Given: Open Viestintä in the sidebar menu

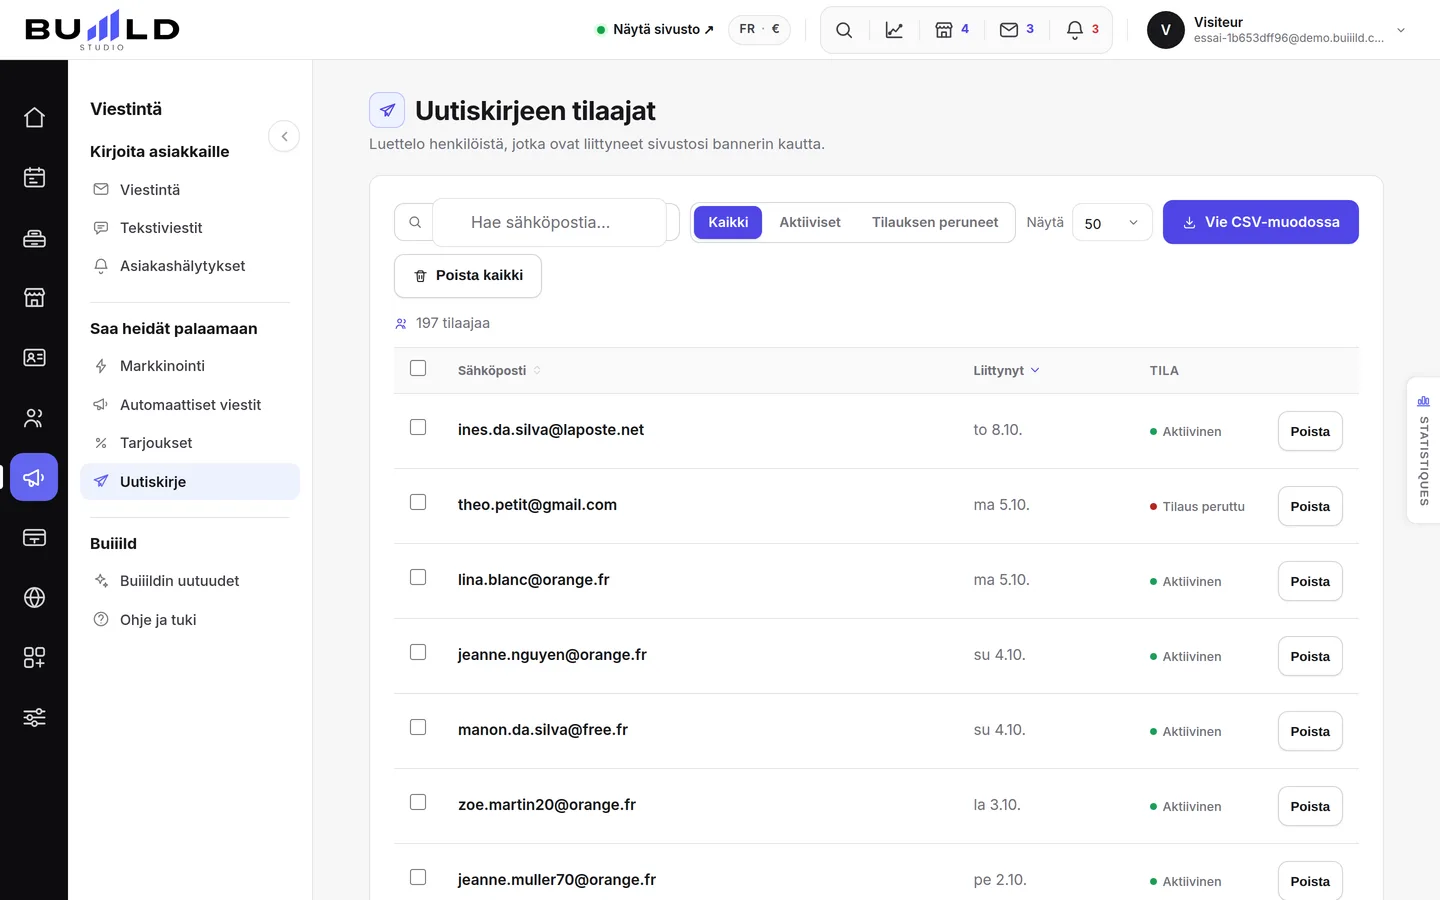Looking at the screenshot, I should coord(190,190).
